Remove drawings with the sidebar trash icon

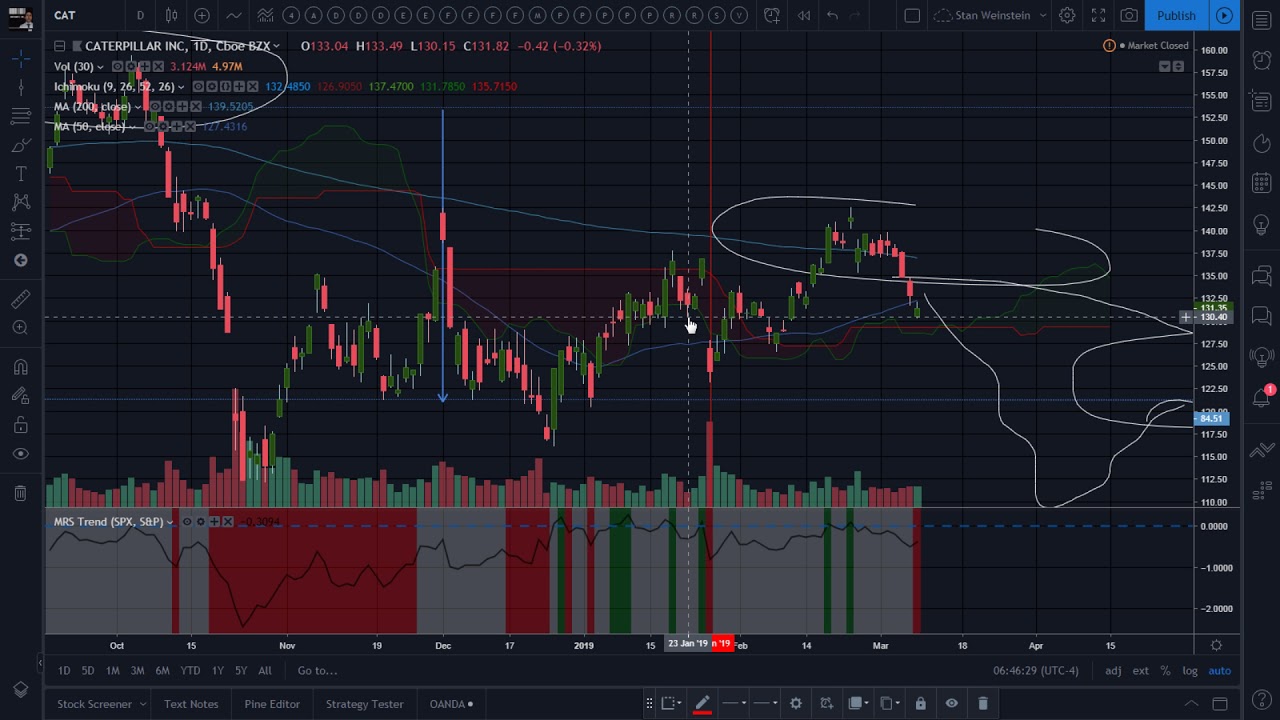tap(20, 493)
